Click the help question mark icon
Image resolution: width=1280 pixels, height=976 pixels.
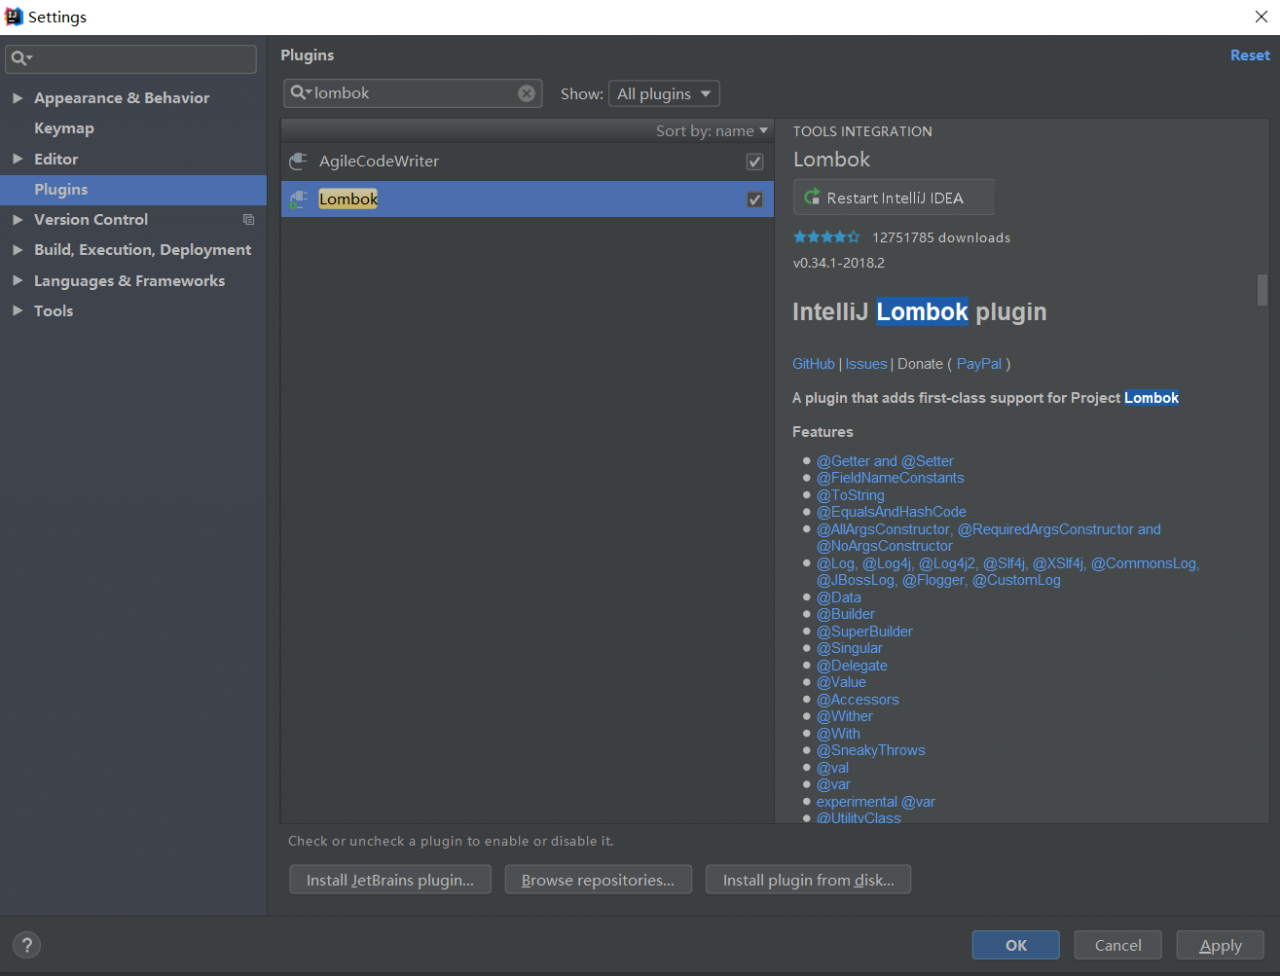pyautogui.click(x=27, y=945)
